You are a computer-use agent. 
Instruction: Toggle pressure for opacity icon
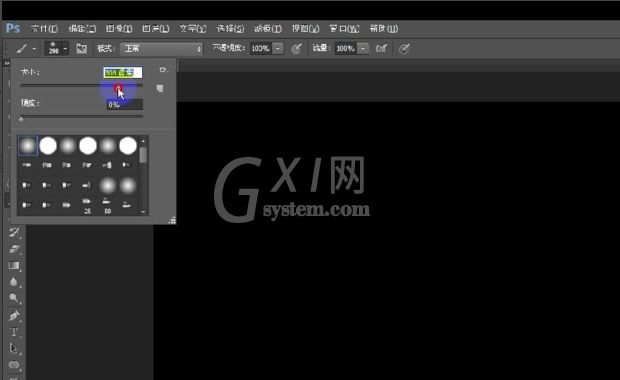click(x=296, y=49)
